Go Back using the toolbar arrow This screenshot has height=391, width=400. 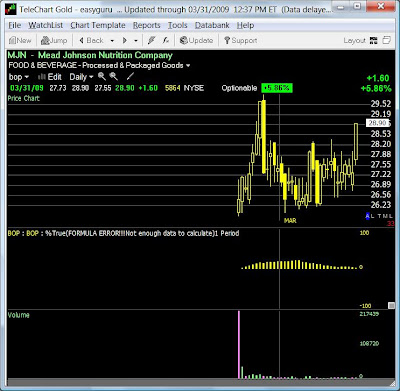[x=91, y=41]
